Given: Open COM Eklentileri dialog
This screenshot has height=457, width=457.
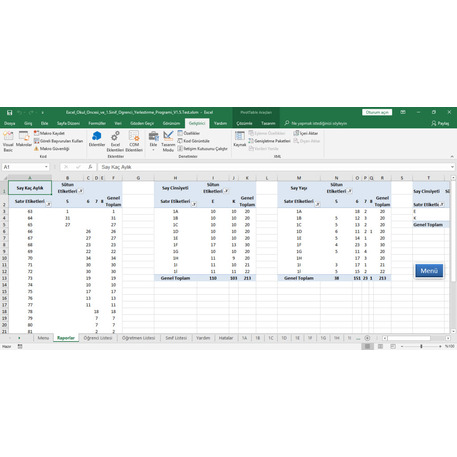Looking at the screenshot, I should (x=134, y=141).
